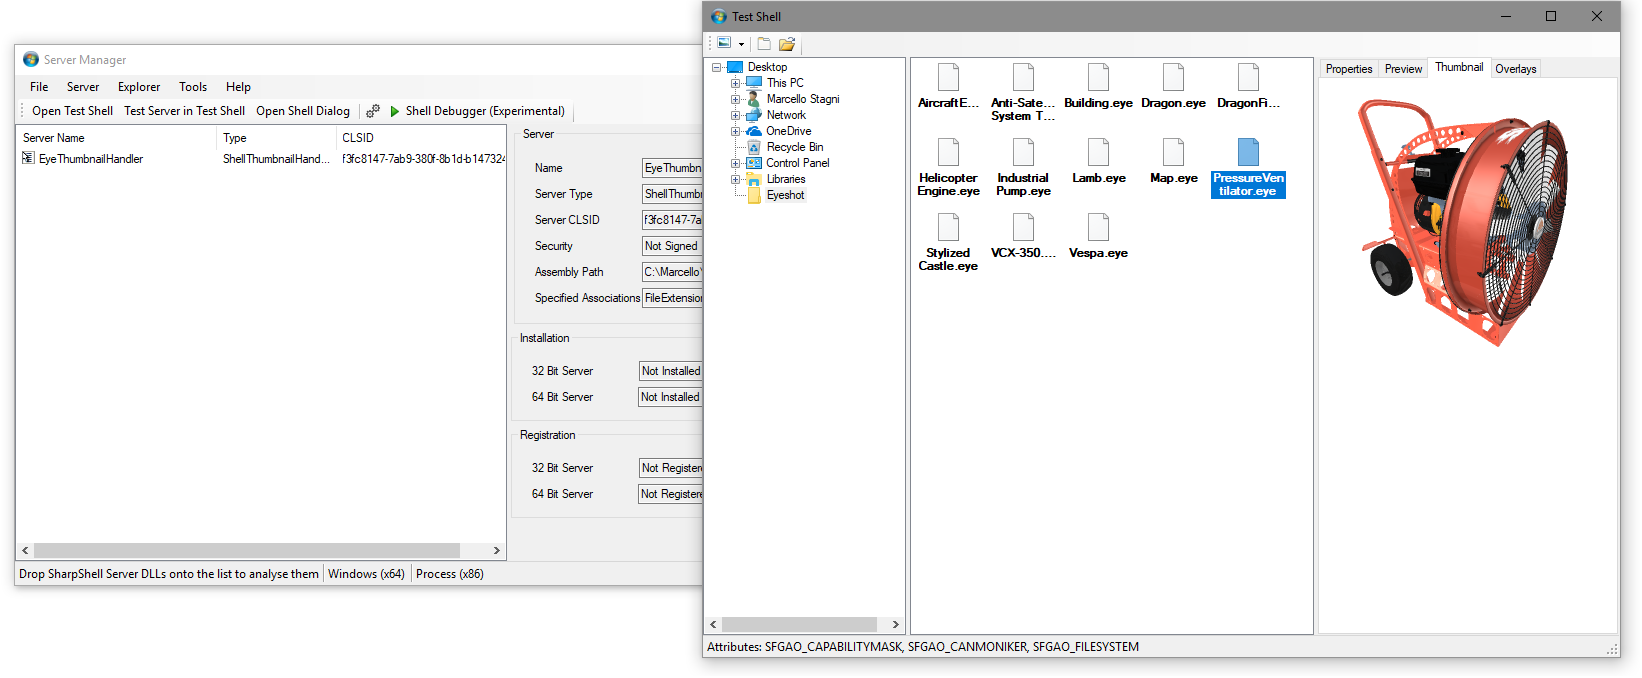Click the view mode image icon
This screenshot has height=678, width=1642.
click(x=724, y=43)
